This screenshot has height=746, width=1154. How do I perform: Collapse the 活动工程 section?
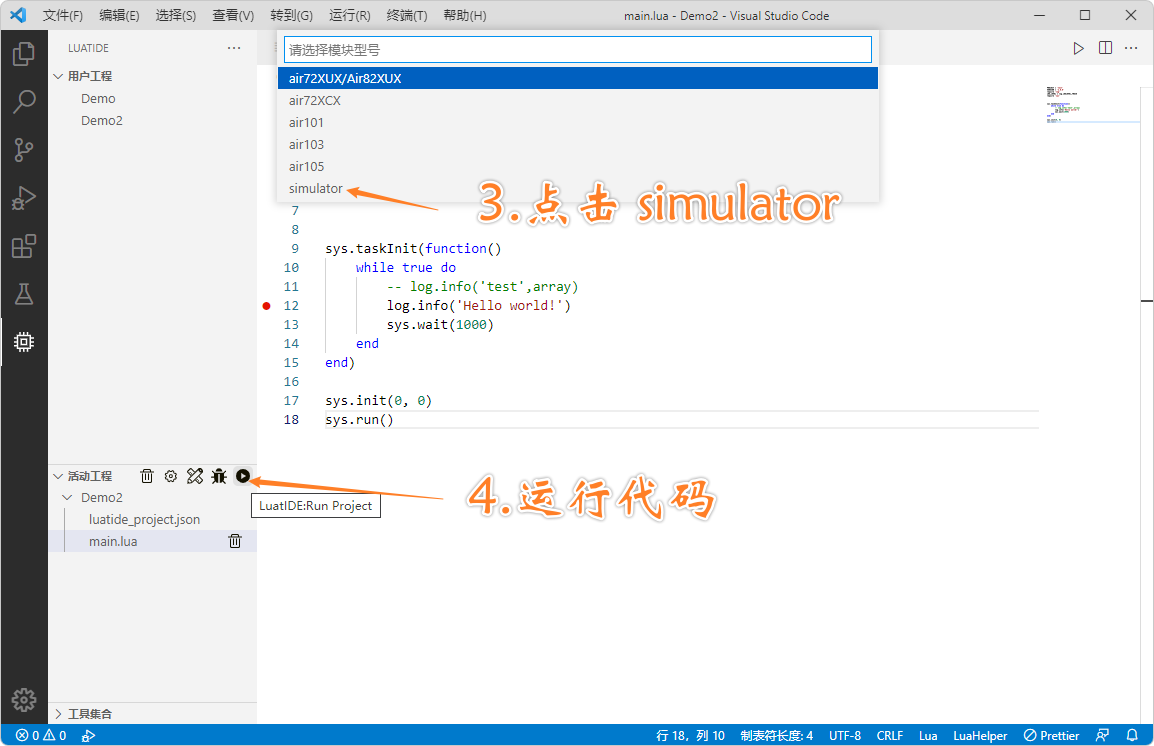click(x=58, y=476)
